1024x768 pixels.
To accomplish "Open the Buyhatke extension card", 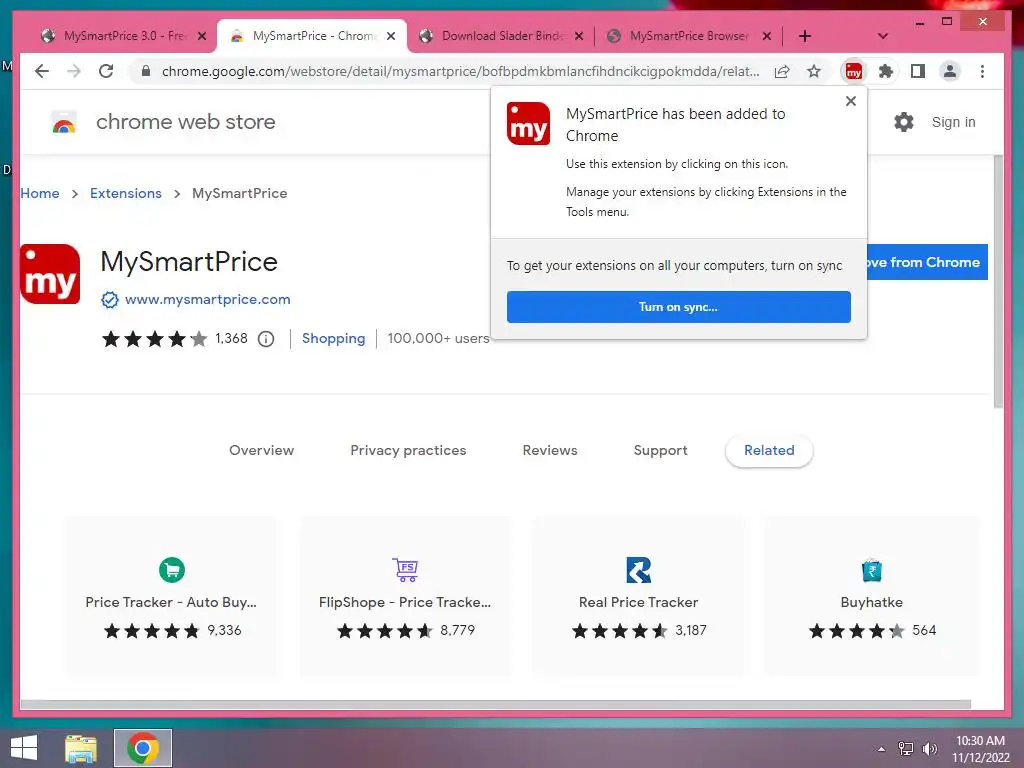I will point(872,596).
